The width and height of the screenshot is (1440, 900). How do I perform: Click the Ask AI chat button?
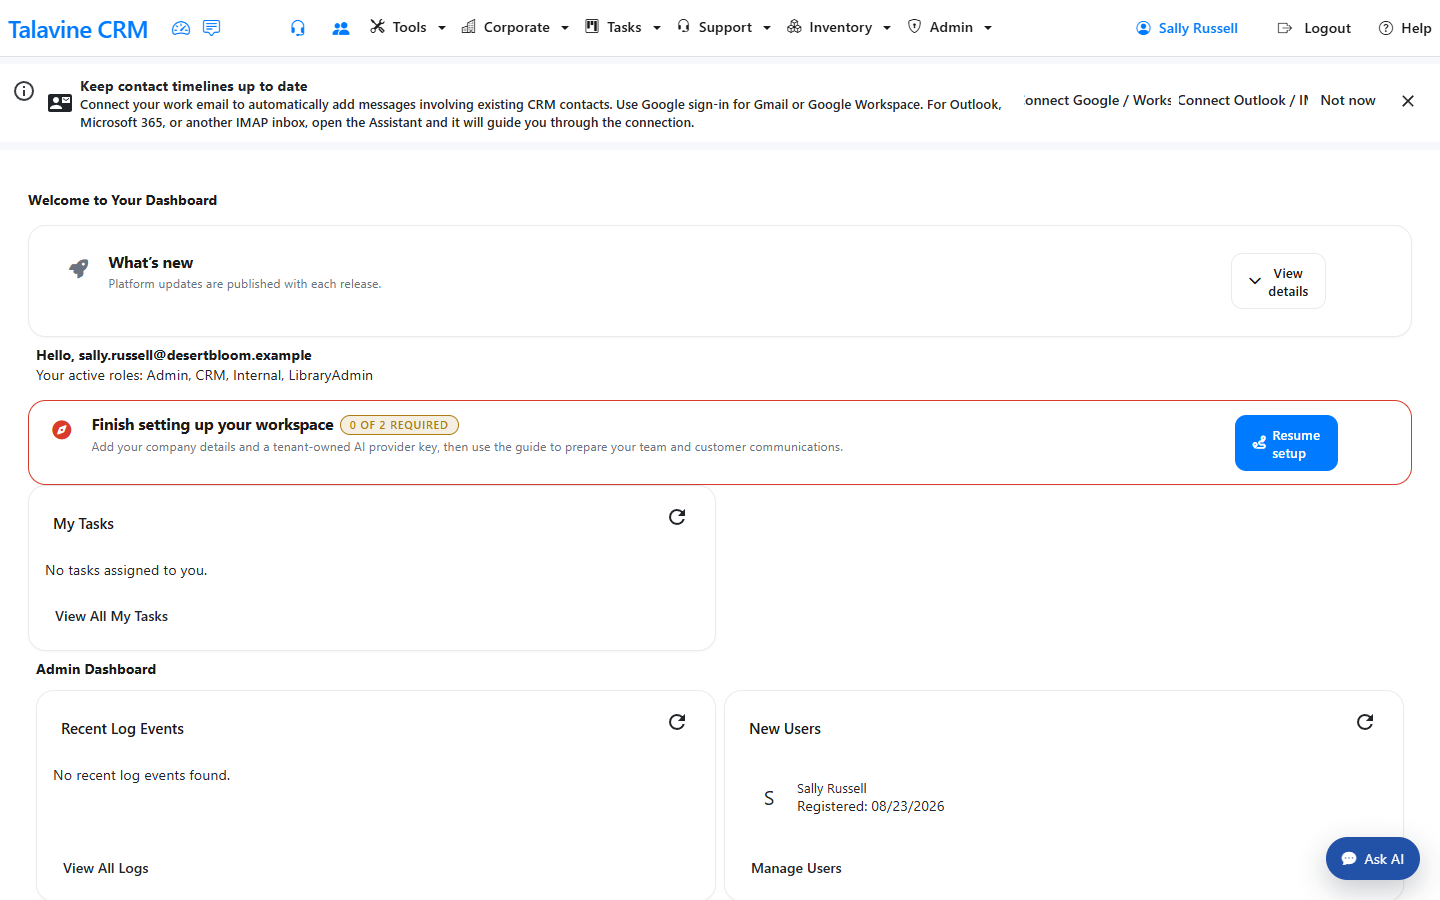(1373, 858)
